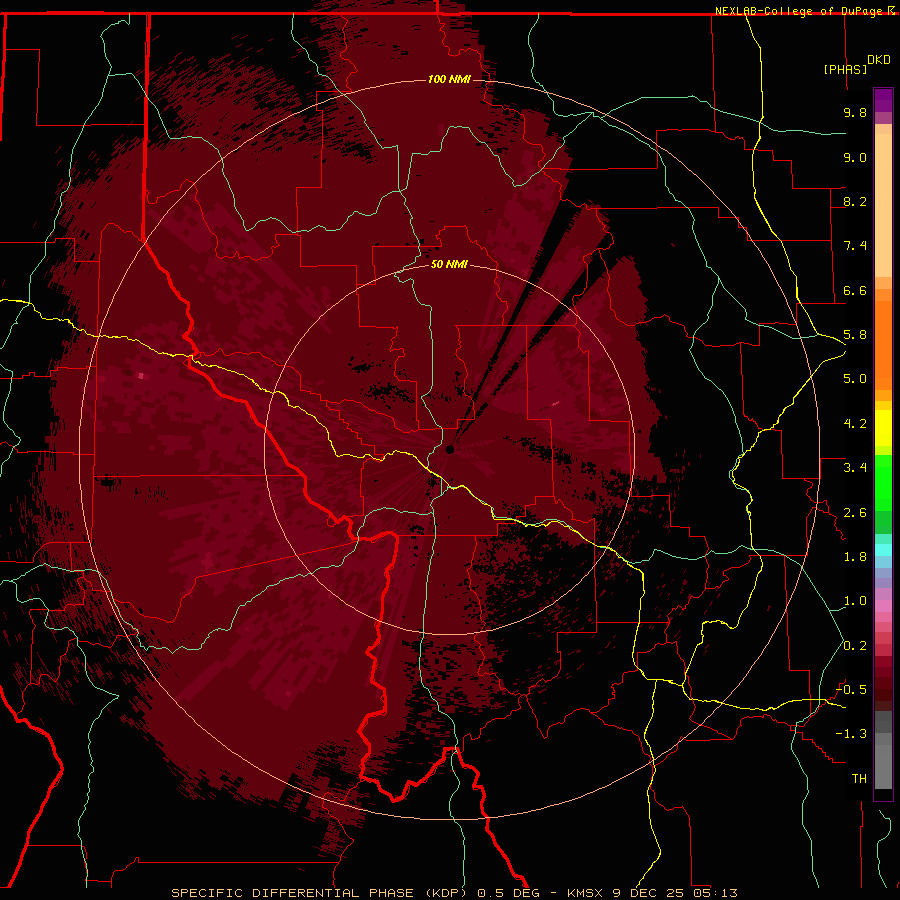Click the radar site dot at the center
Screen dimensions: 900x900
[450, 449]
